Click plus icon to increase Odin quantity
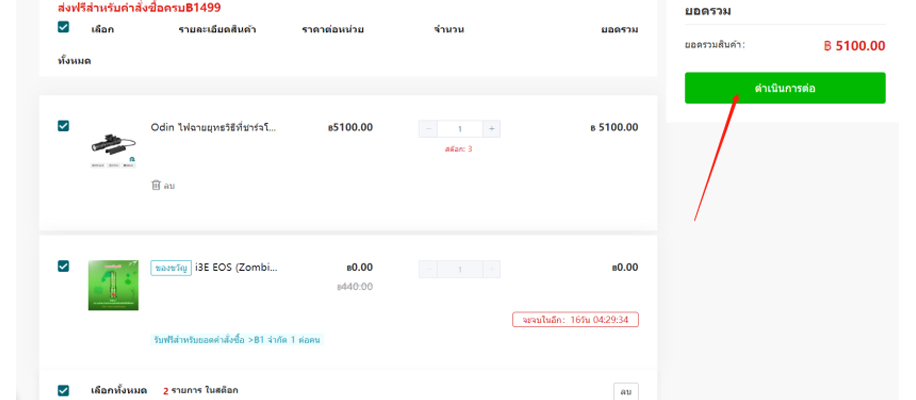 pyautogui.click(x=491, y=129)
